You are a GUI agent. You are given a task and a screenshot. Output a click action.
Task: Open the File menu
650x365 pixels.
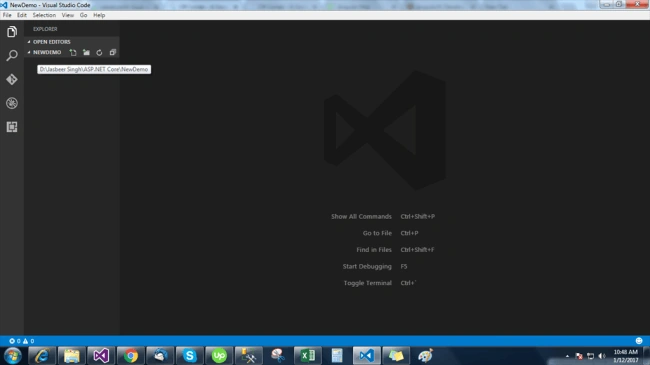[7, 15]
